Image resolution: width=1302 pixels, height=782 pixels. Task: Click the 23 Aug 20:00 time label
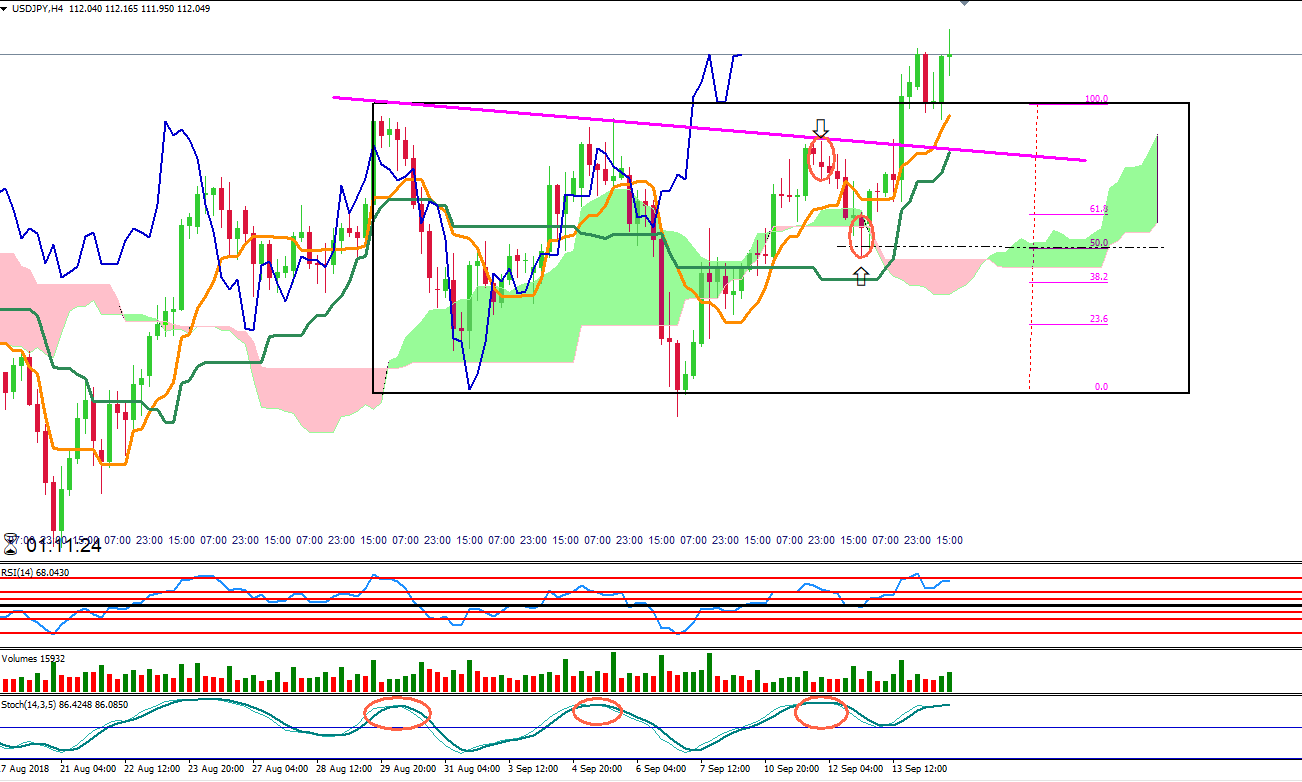point(217,769)
